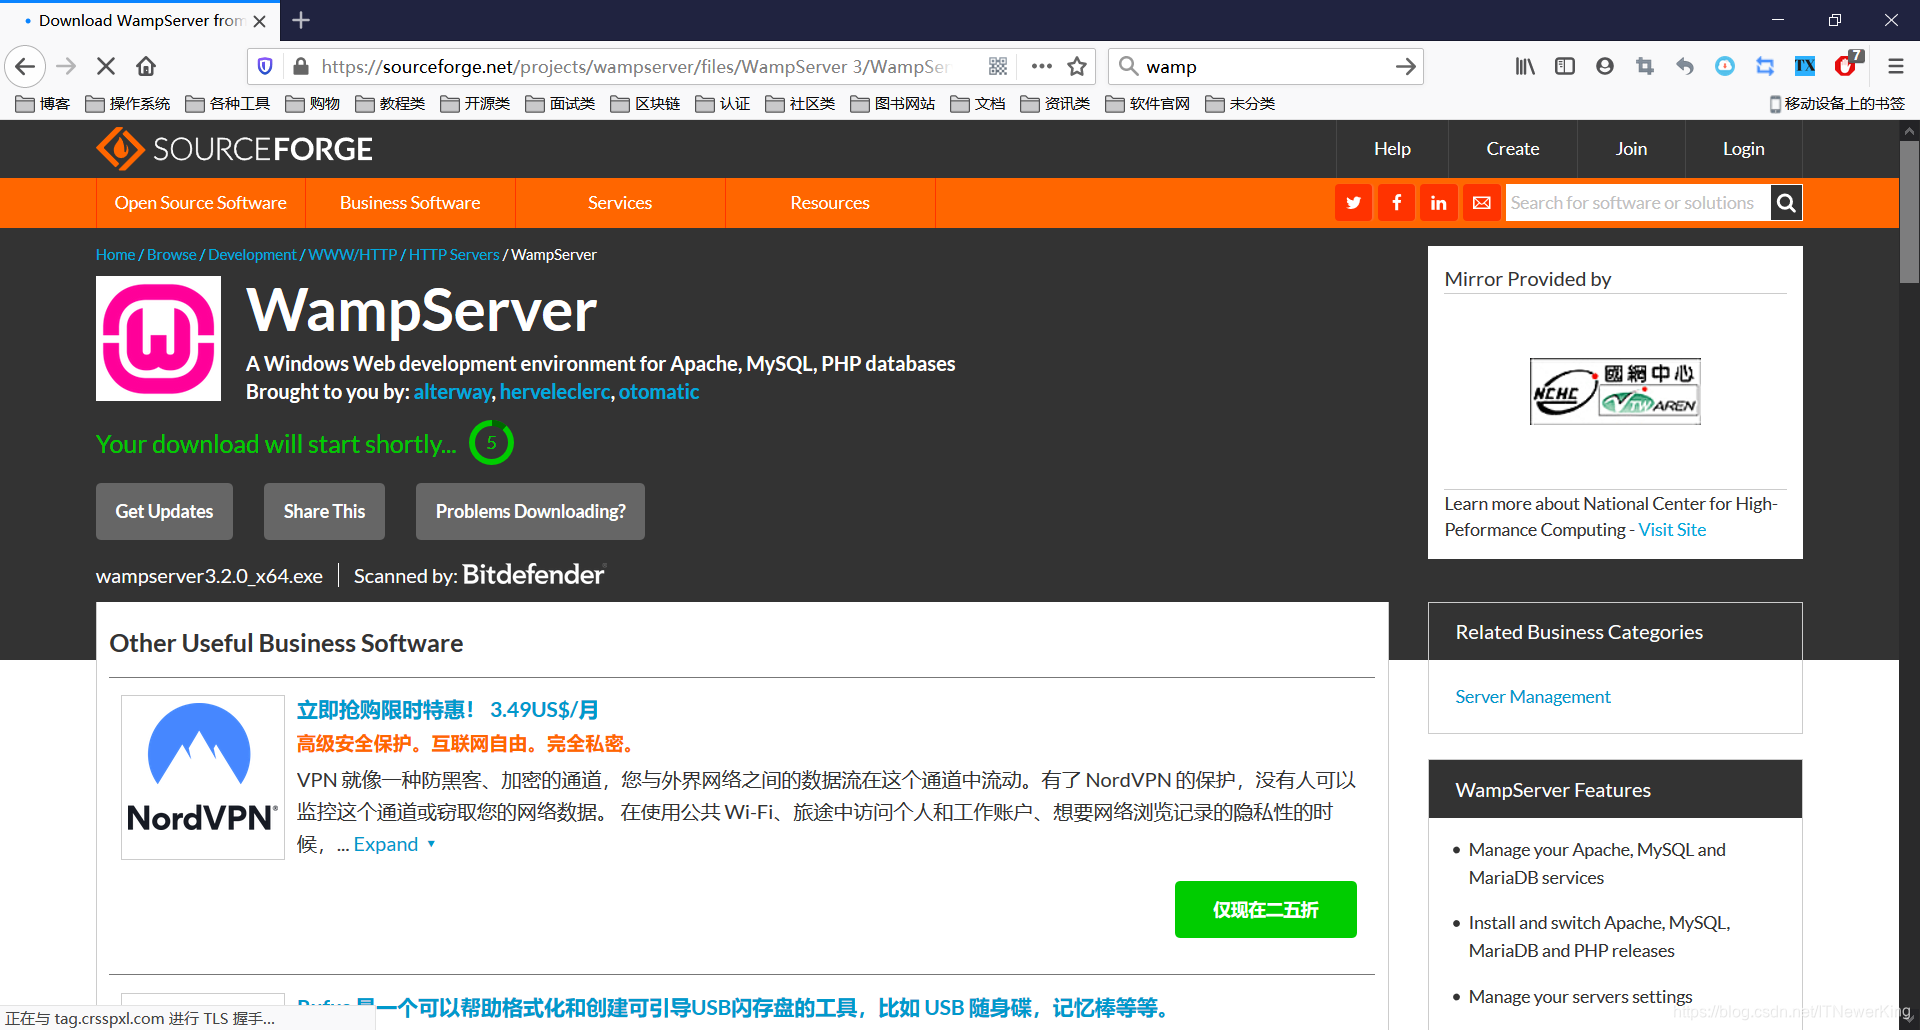Screen dimensions: 1920x1030
Task: Open the Business Software menu
Action: [410, 203]
